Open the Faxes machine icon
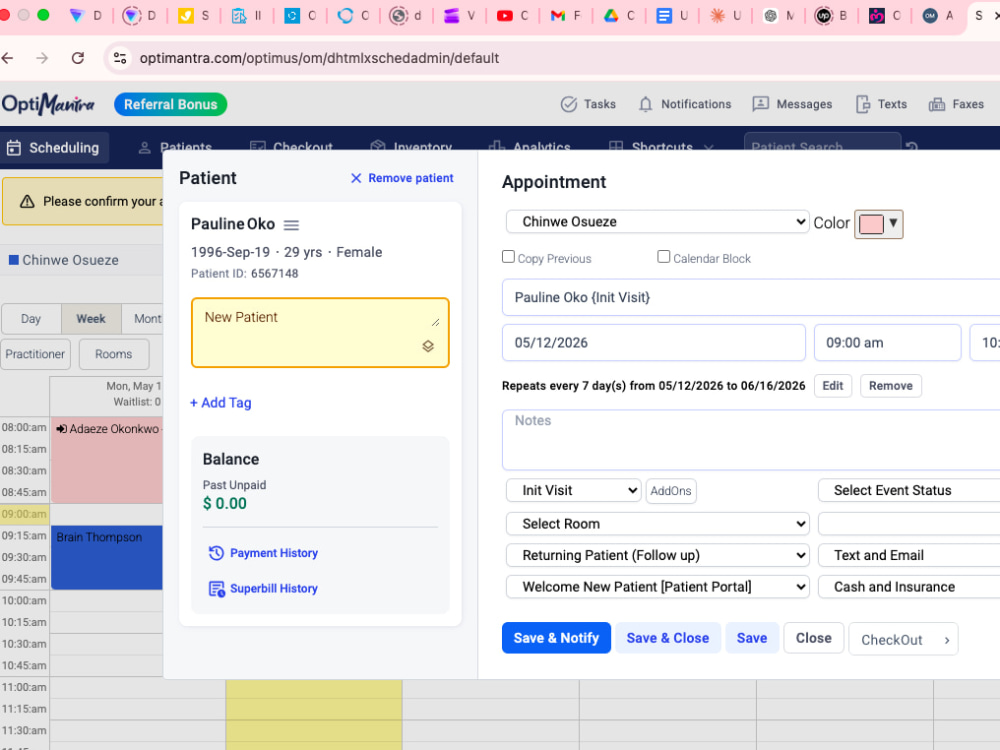The height and width of the screenshot is (750, 1000). point(936,104)
